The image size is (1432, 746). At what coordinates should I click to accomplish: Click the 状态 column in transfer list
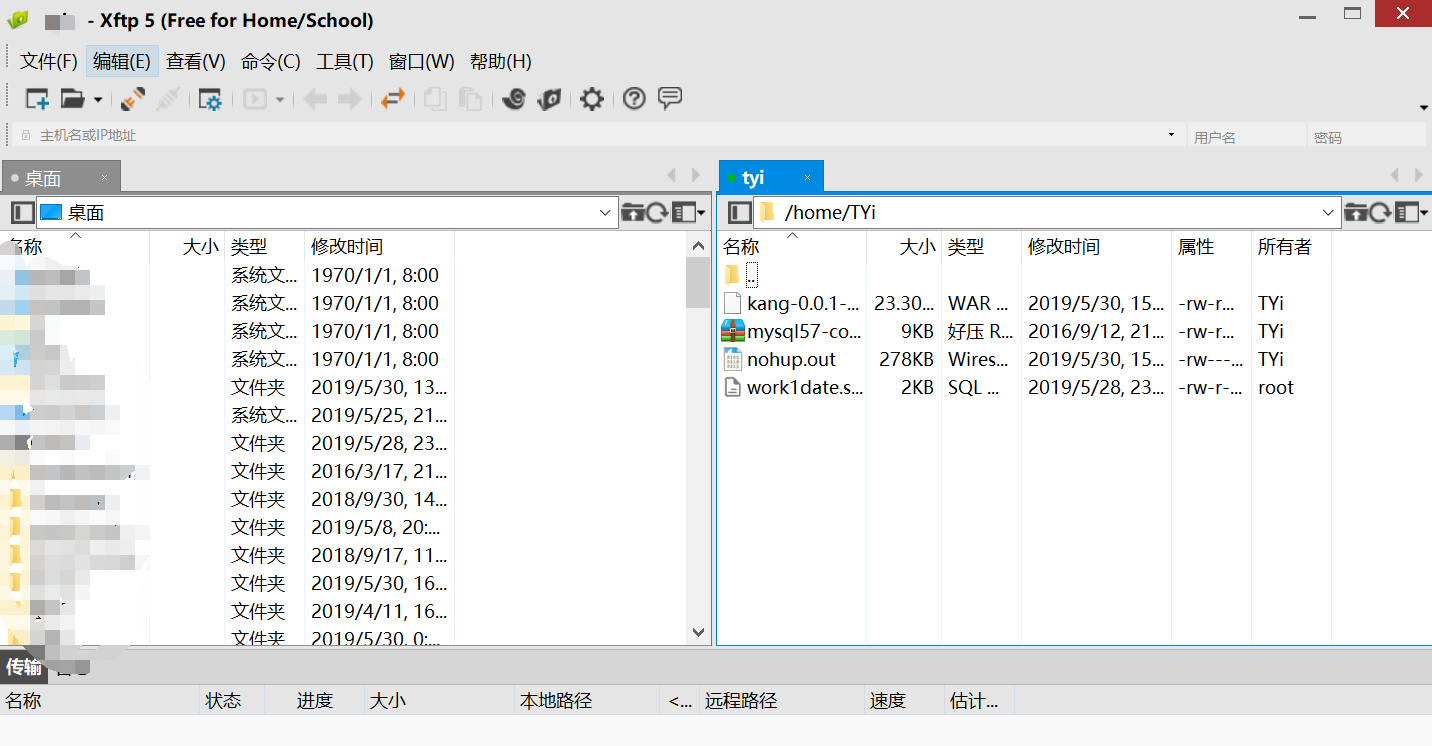pyautogui.click(x=232, y=701)
